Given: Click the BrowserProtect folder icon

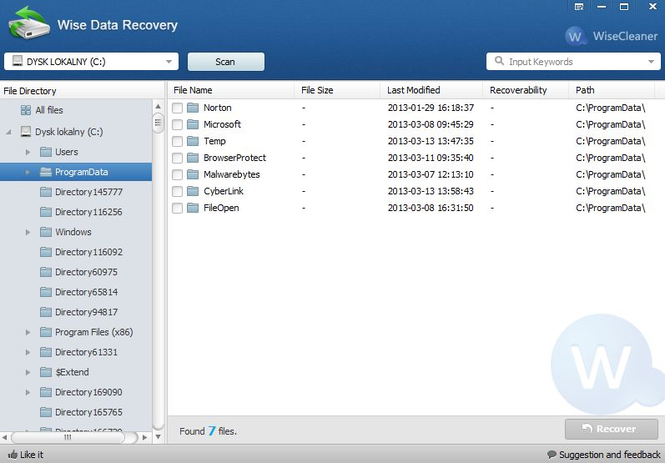Looking at the screenshot, I should pyautogui.click(x=193, y=158).
